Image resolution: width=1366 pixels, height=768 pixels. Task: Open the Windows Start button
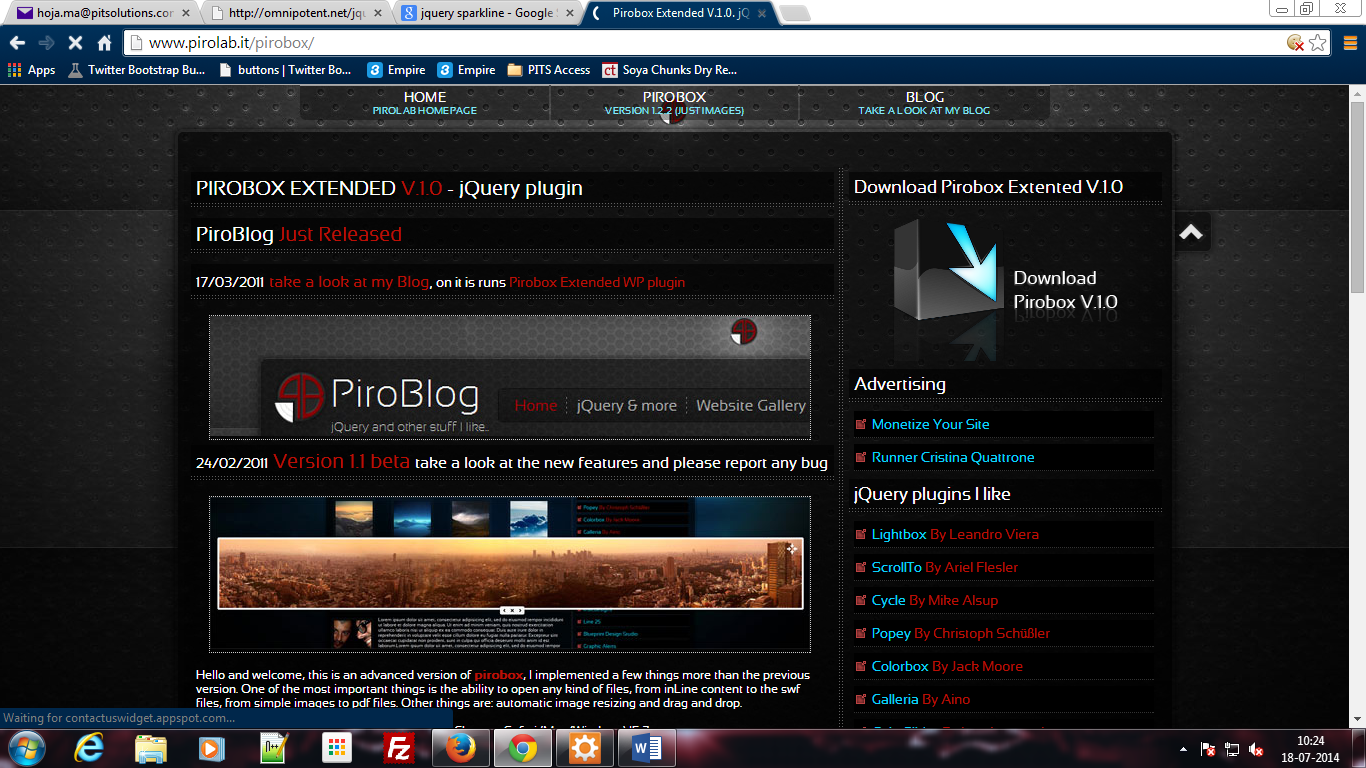(26, 748)
